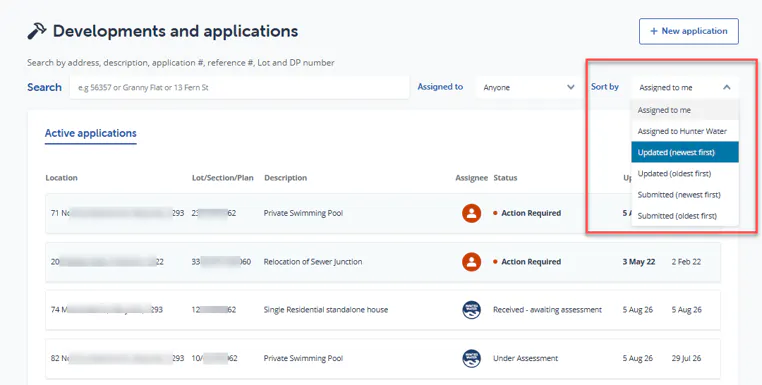Click the Assigned to label
Screen dimensions: 762x385
click(x=440, y=87)
